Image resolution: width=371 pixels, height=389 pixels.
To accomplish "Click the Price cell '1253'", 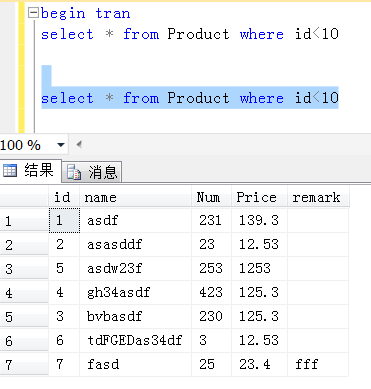I will (259, 268).
